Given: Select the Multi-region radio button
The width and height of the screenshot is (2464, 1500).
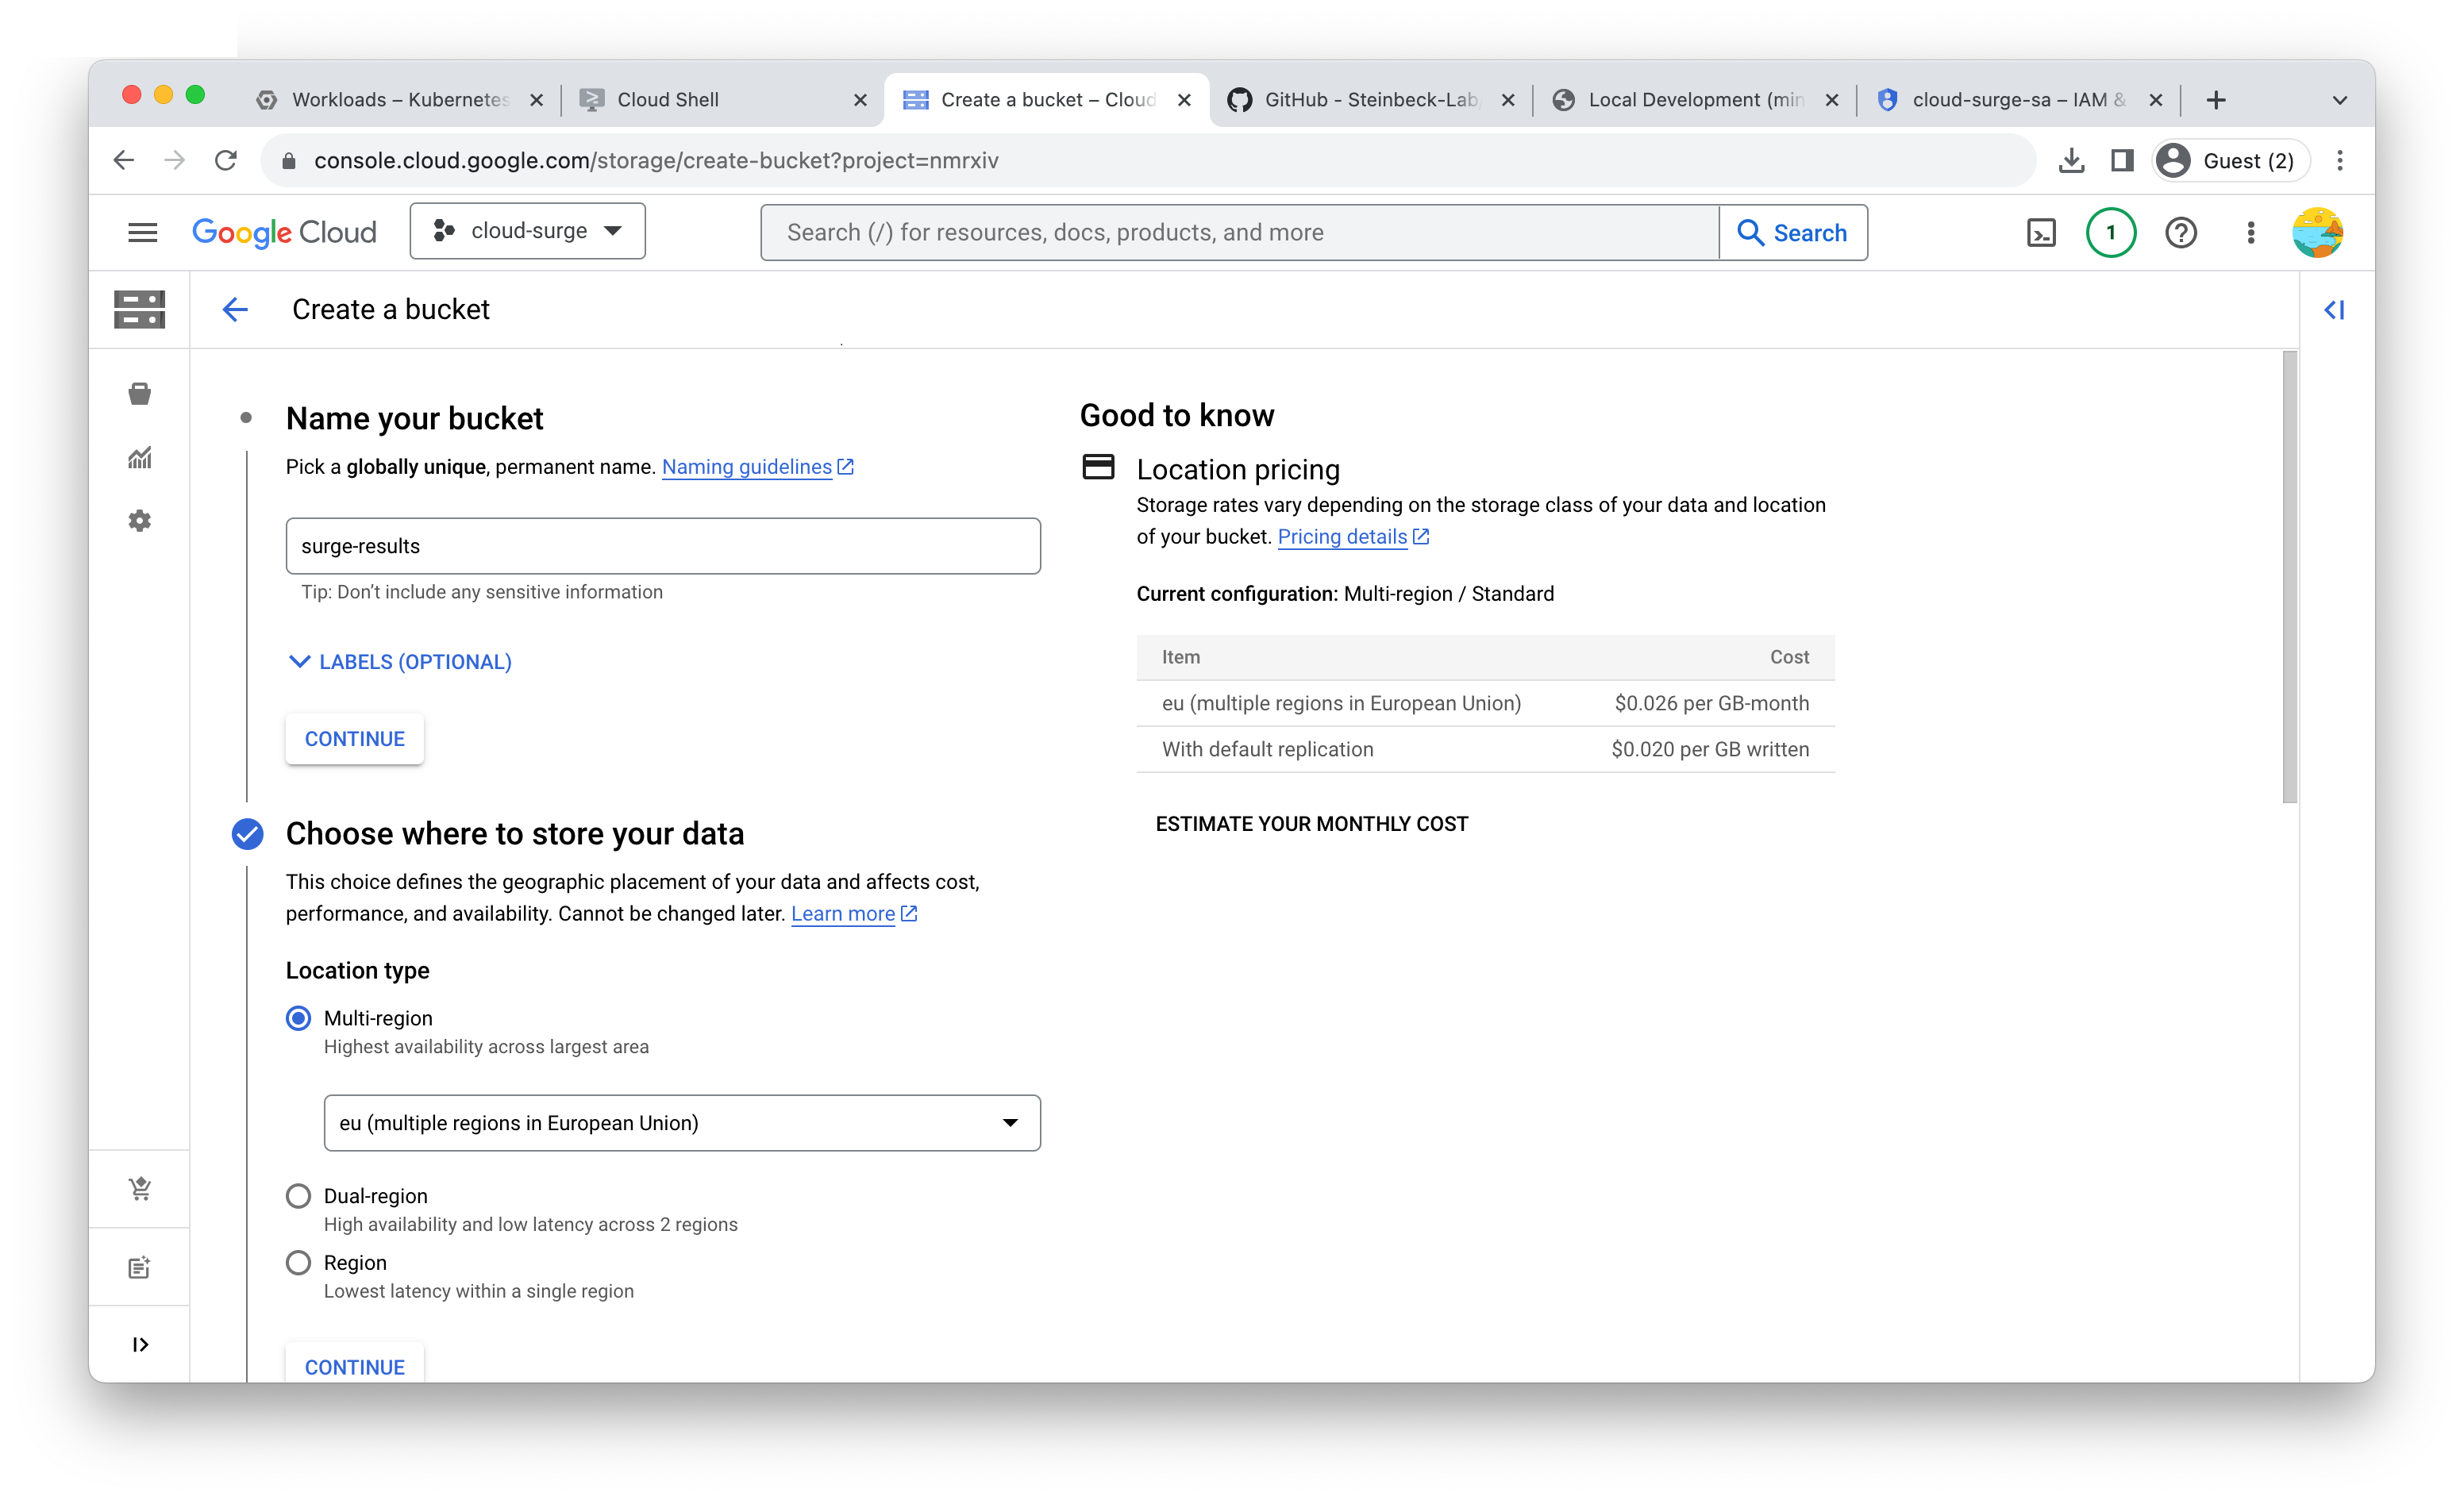Looking at the screenshot, I should (x=298, y=1018).
